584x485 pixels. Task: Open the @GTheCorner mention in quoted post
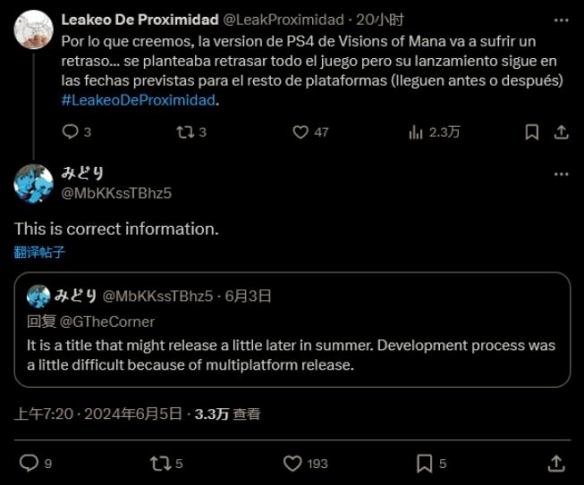coord(107,321)
